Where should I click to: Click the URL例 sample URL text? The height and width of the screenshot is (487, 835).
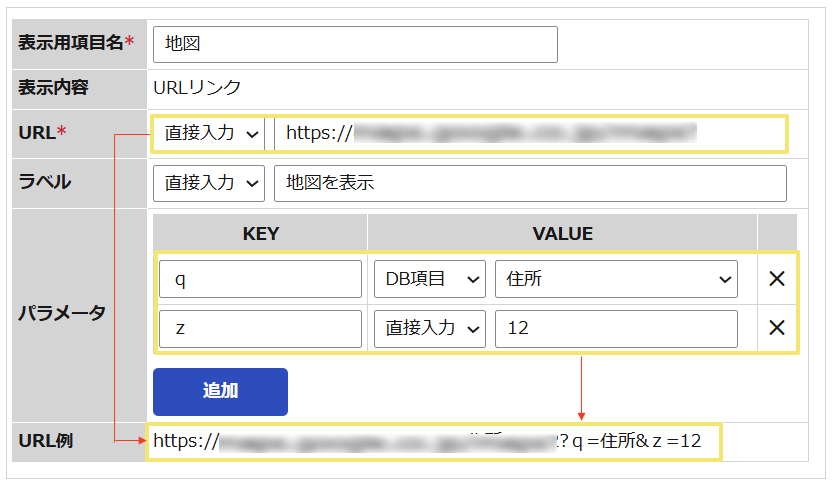click(x=427, y=441)
